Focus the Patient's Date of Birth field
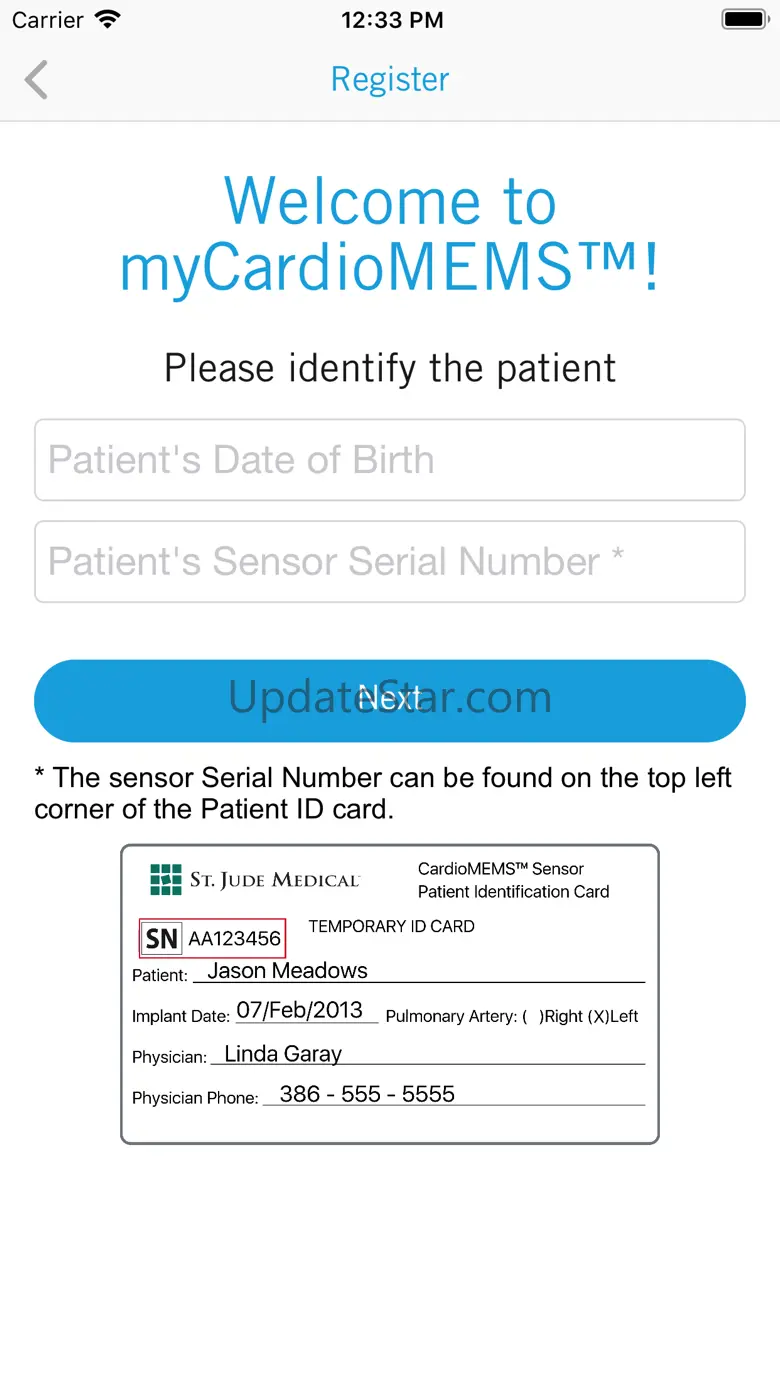 coord(390,460)
